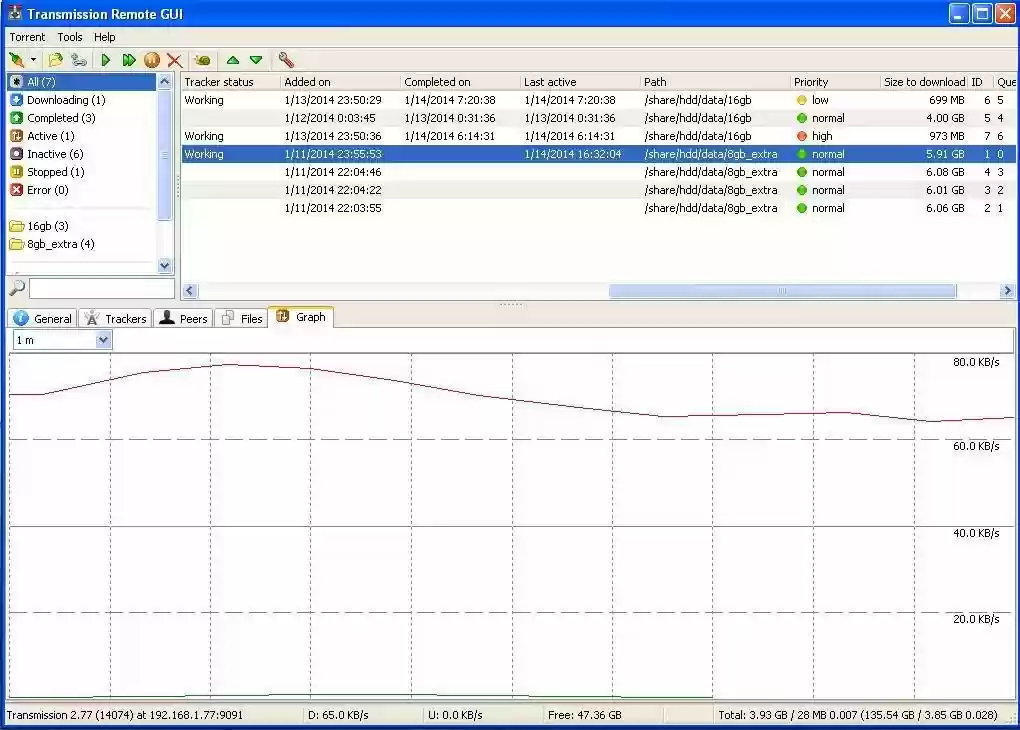The image size is (1020, 730).
Task: Click Transmission 2.77 server status text
Action: 125,715
